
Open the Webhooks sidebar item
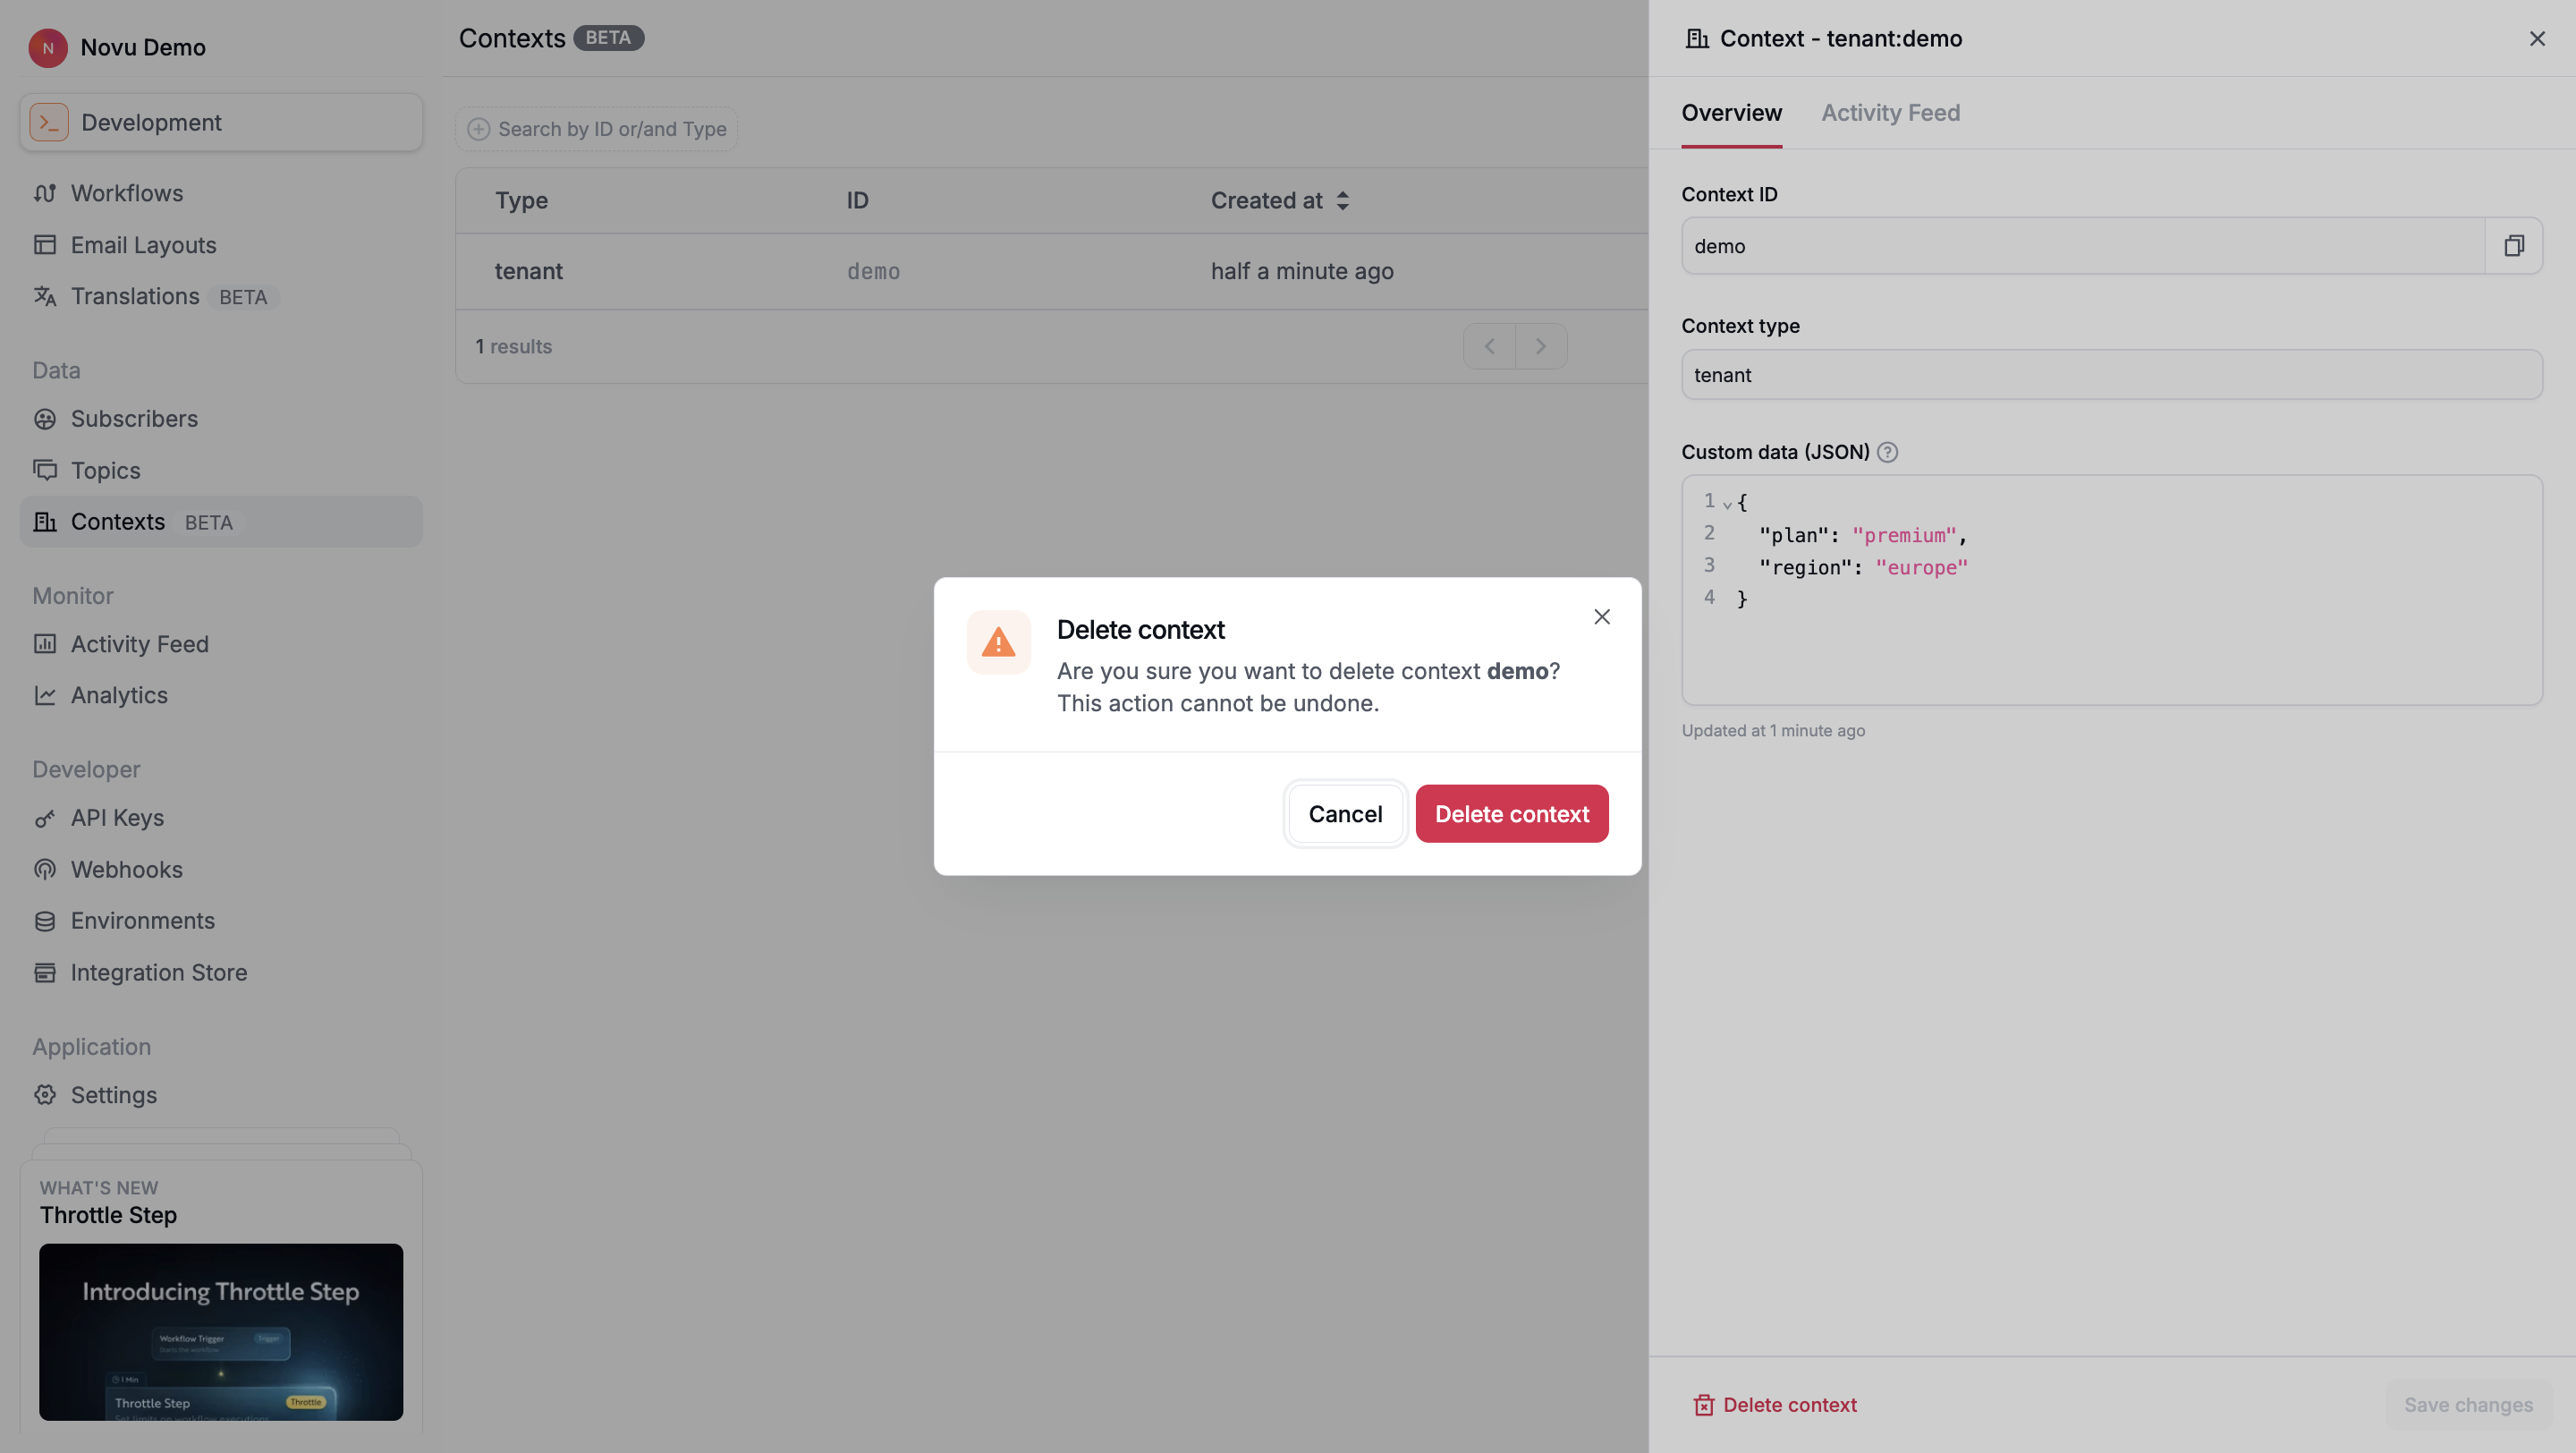point(126,869)
